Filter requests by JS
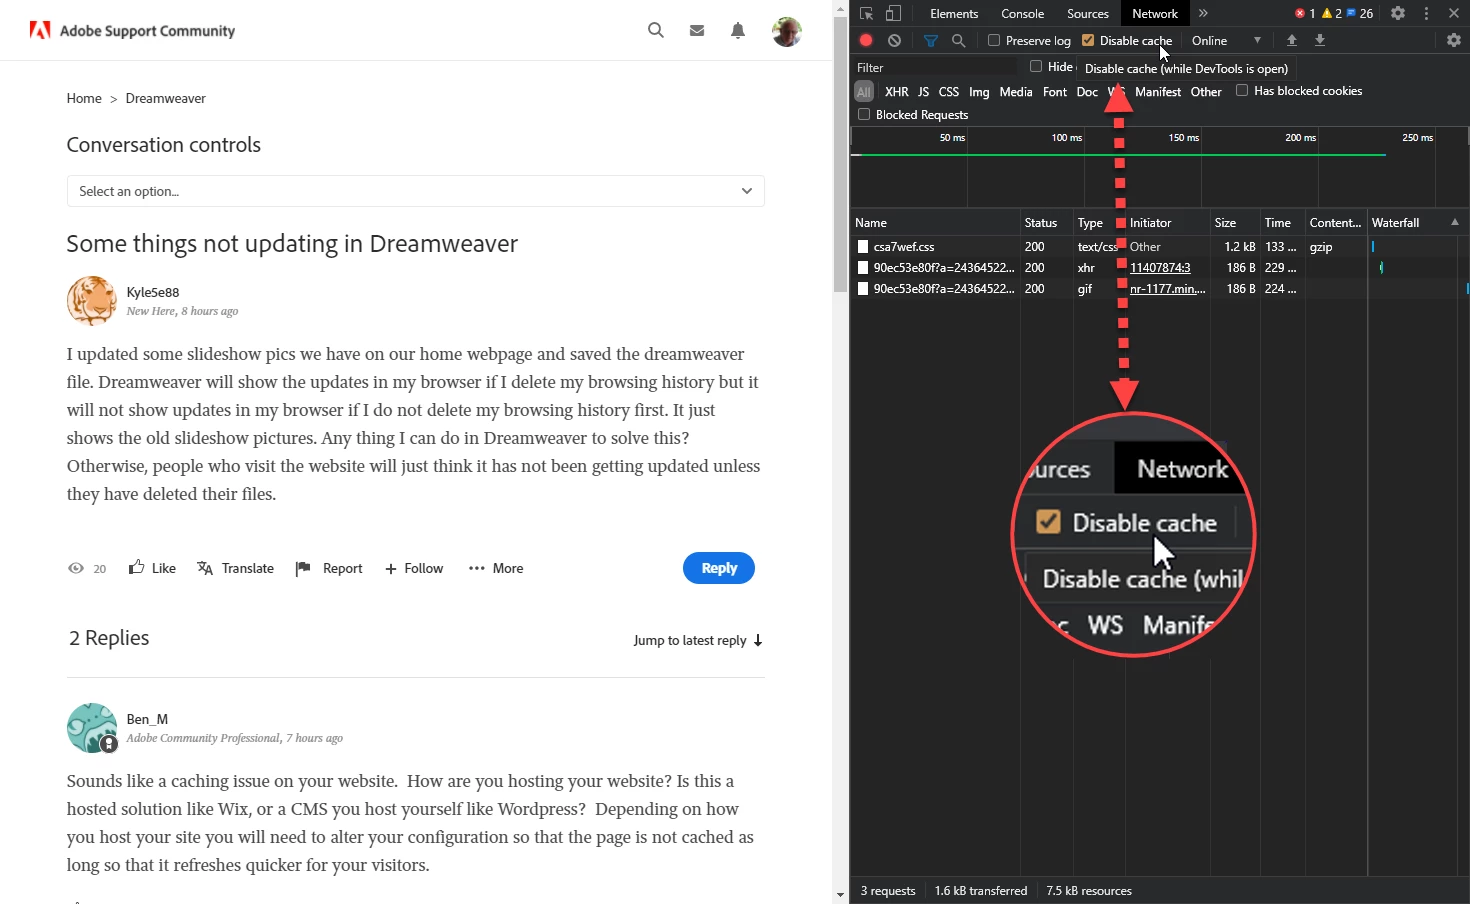1470x904 pixels. point(923,91)
